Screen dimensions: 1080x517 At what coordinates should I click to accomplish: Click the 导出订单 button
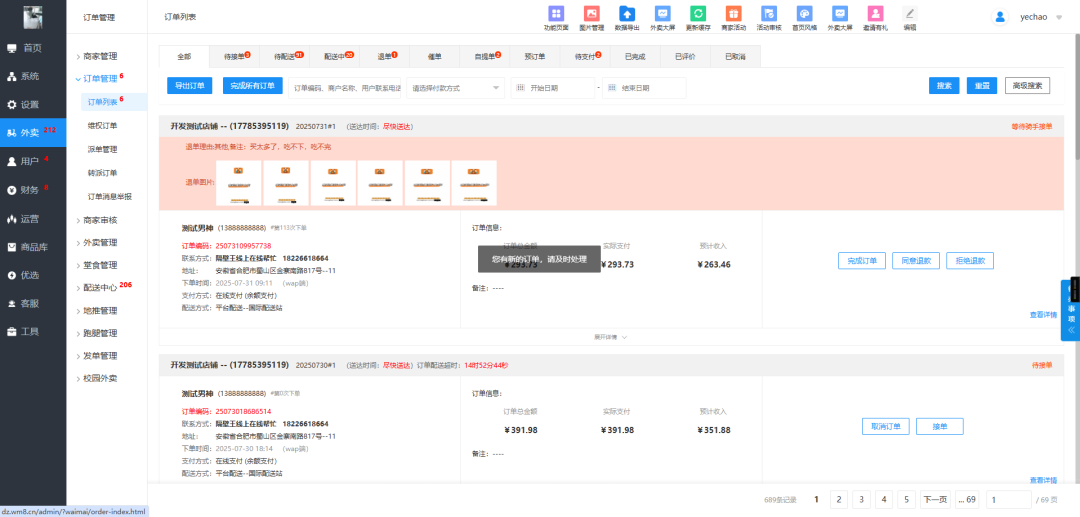(x=189, y=86)
